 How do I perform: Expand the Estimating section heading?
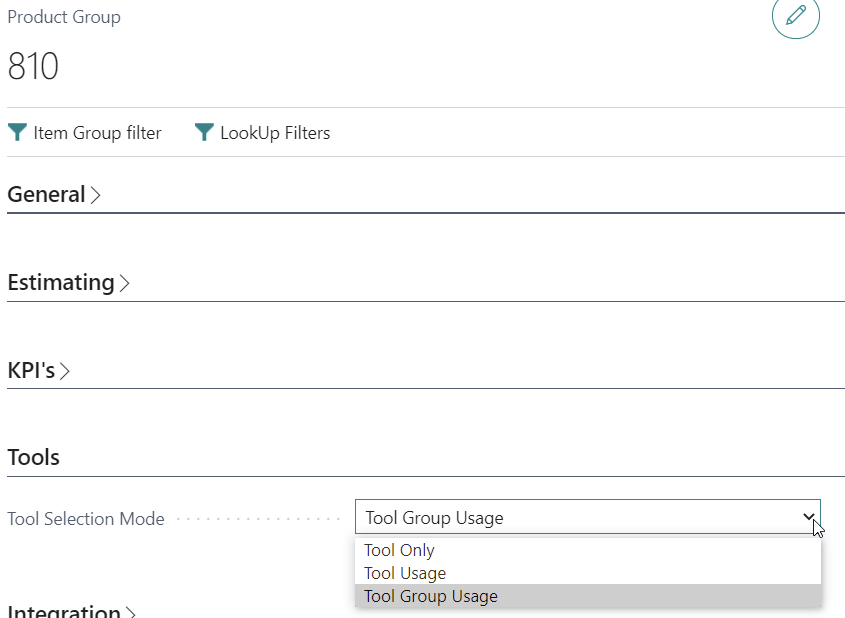point(61,283)
